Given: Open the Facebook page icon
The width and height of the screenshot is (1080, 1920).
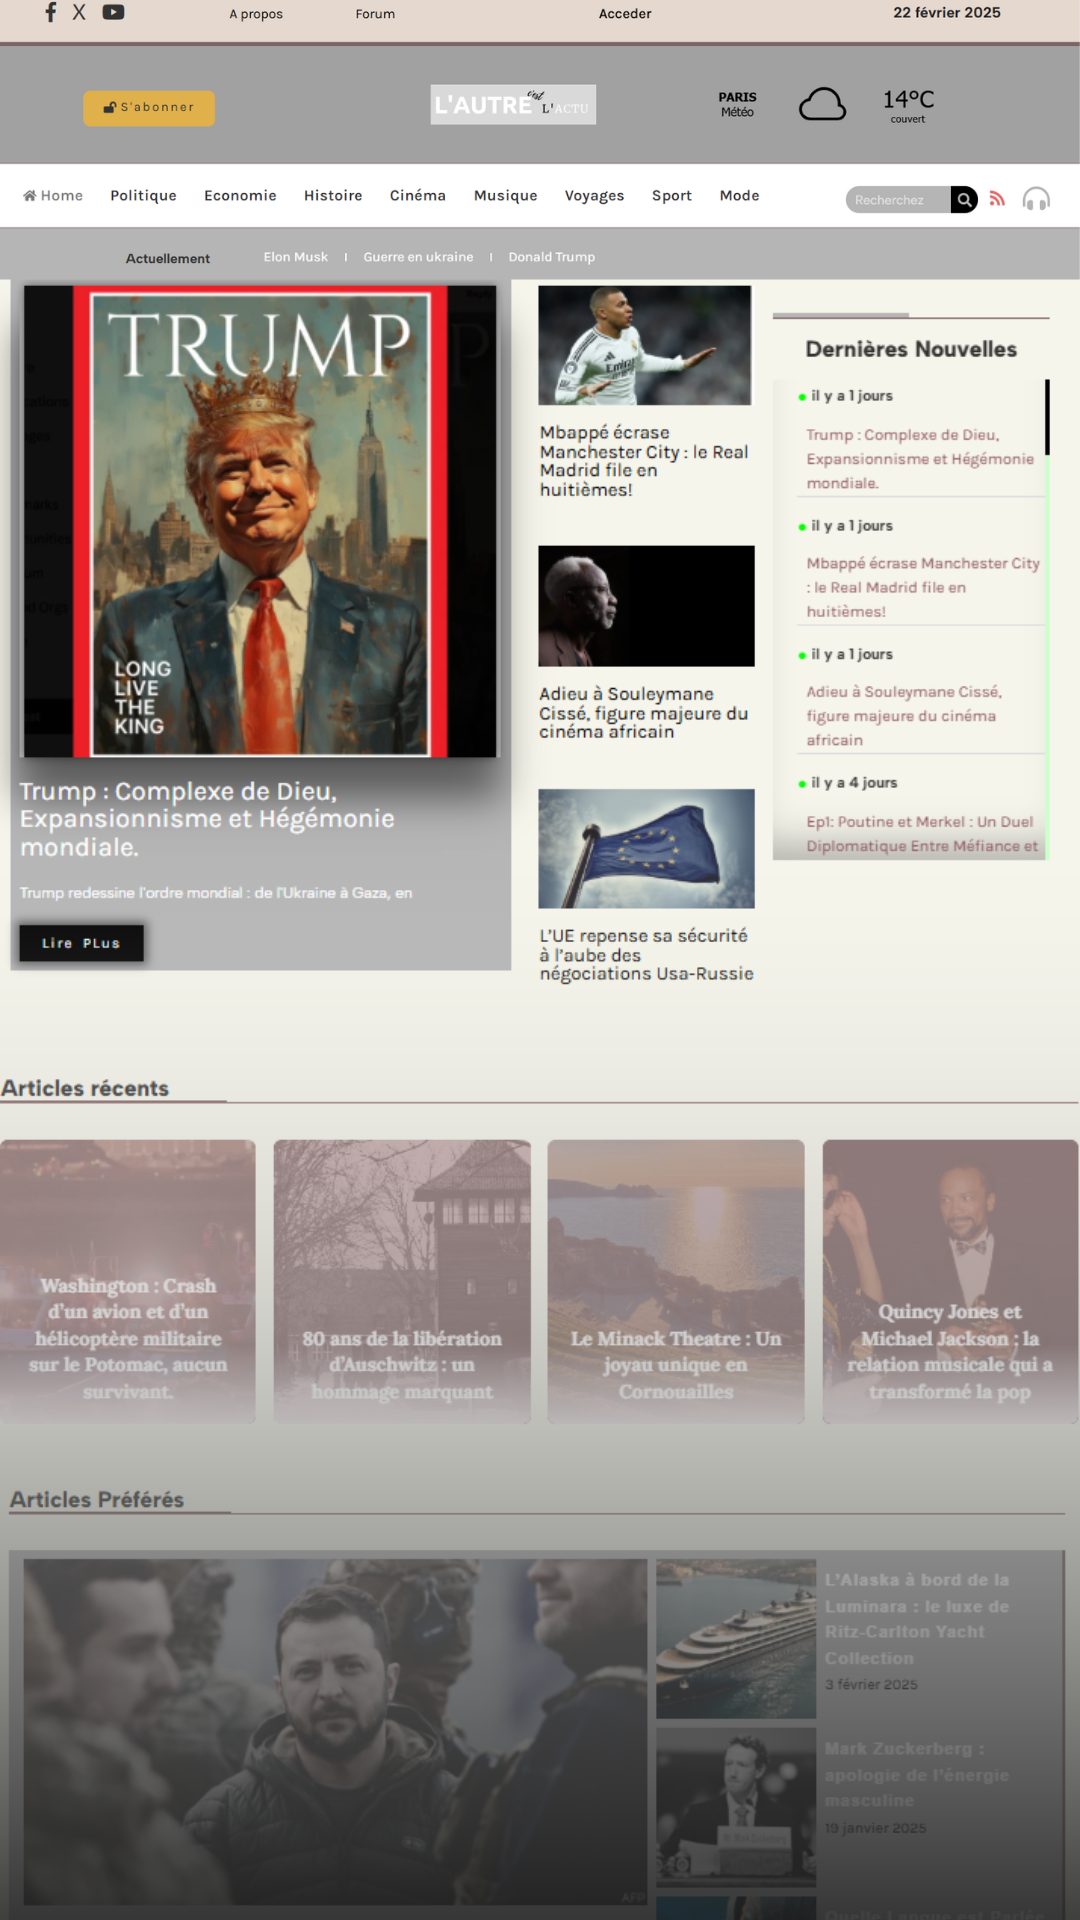Looking at the screenshot, I should pyautogui.click(x=51, y=12).
